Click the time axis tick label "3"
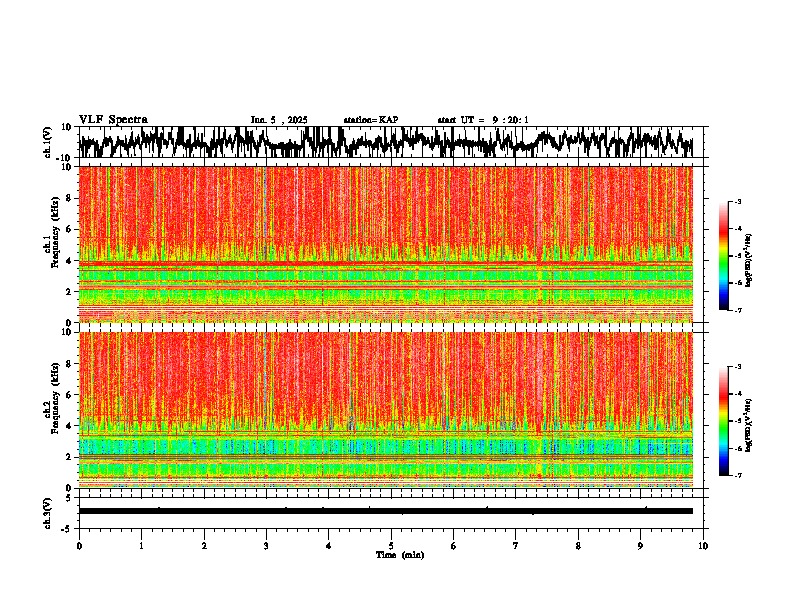The width and height of the screenshot is (792, 612). (267, 546)
